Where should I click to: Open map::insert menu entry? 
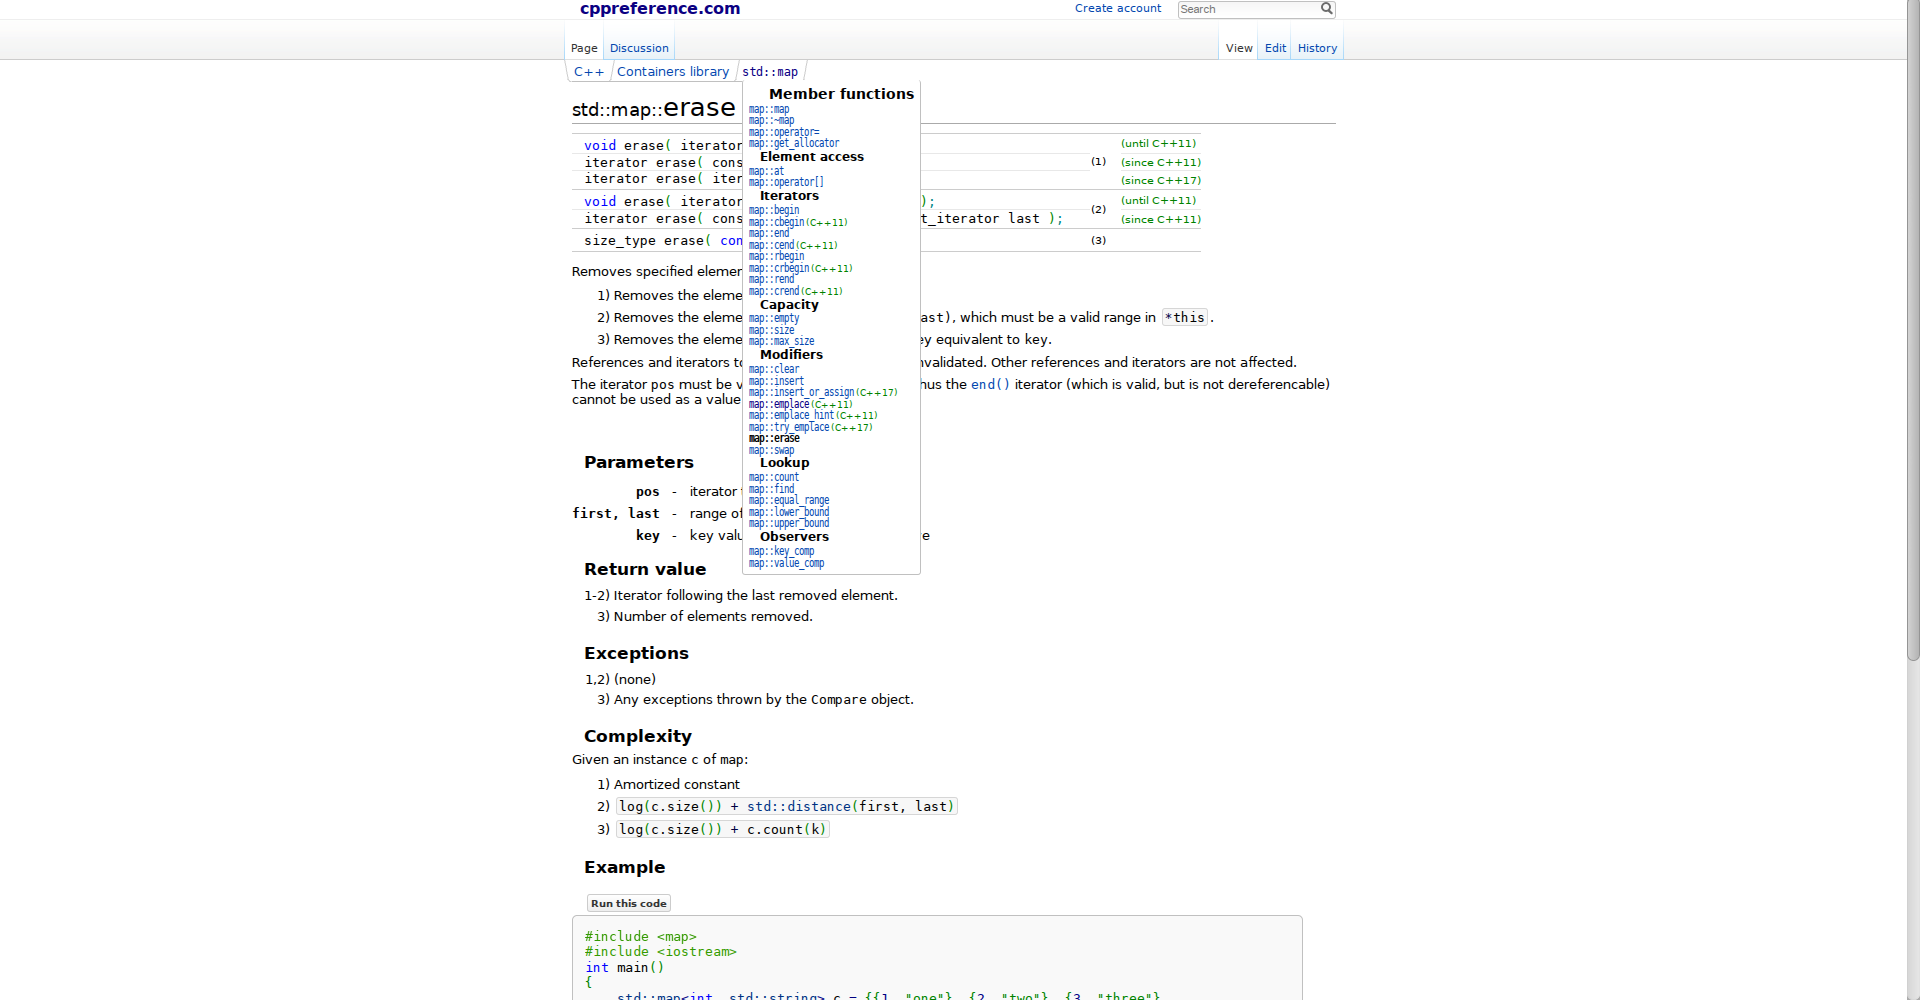[x=776, y=381]
